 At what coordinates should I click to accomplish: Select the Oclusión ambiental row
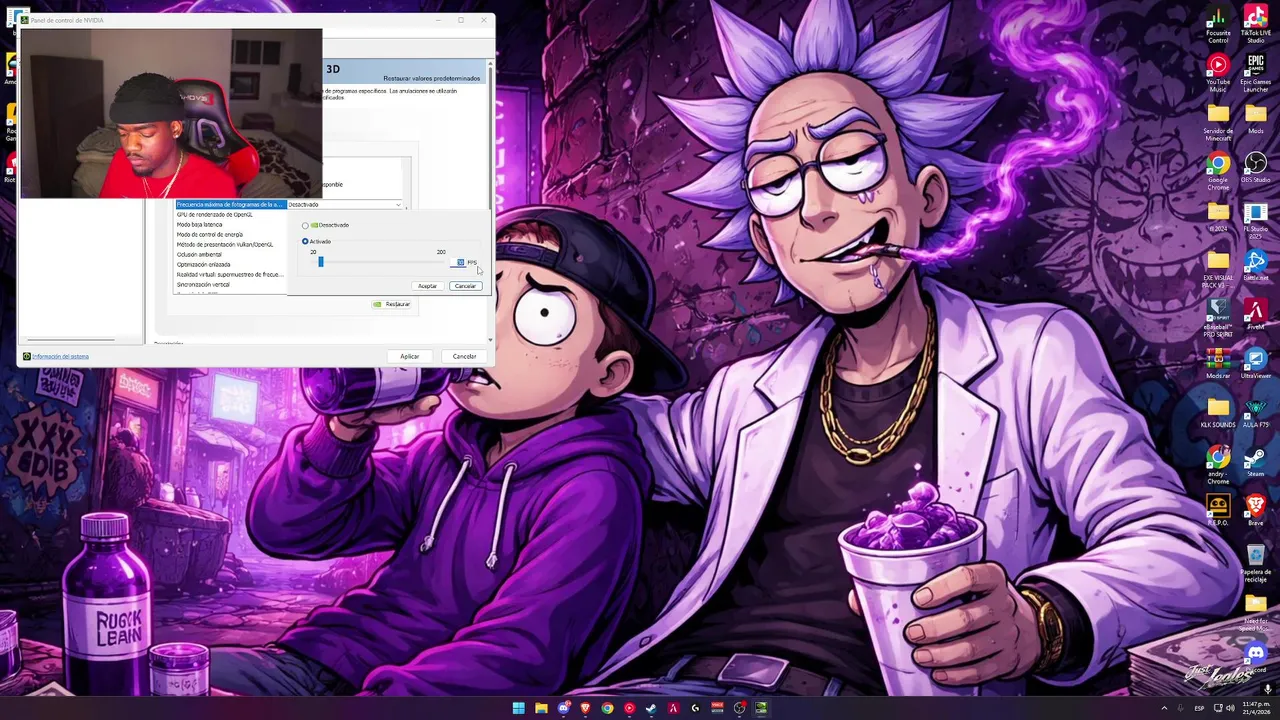[x=231, y=254]
